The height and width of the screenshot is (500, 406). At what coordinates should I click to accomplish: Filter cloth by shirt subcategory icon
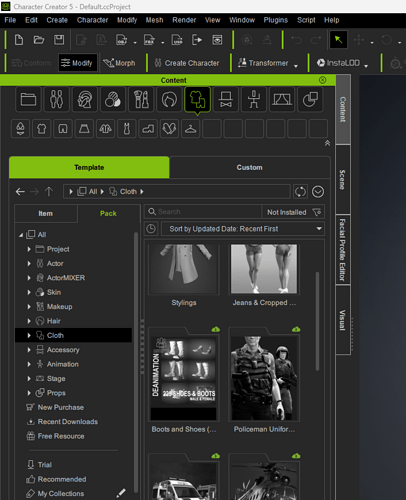coord(42,128)
